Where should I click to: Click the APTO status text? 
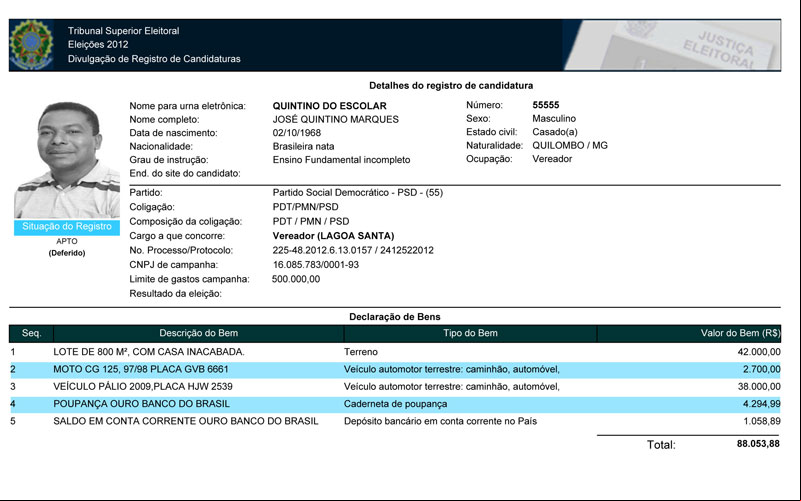coord(67,241)
